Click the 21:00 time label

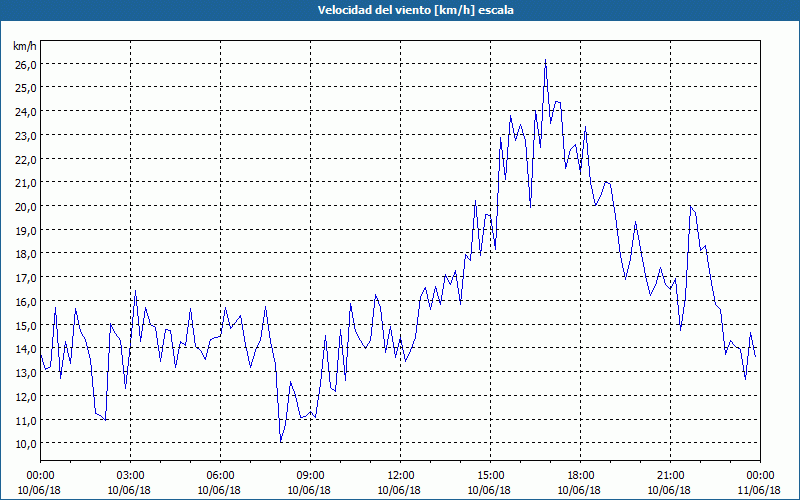(670, 476)
